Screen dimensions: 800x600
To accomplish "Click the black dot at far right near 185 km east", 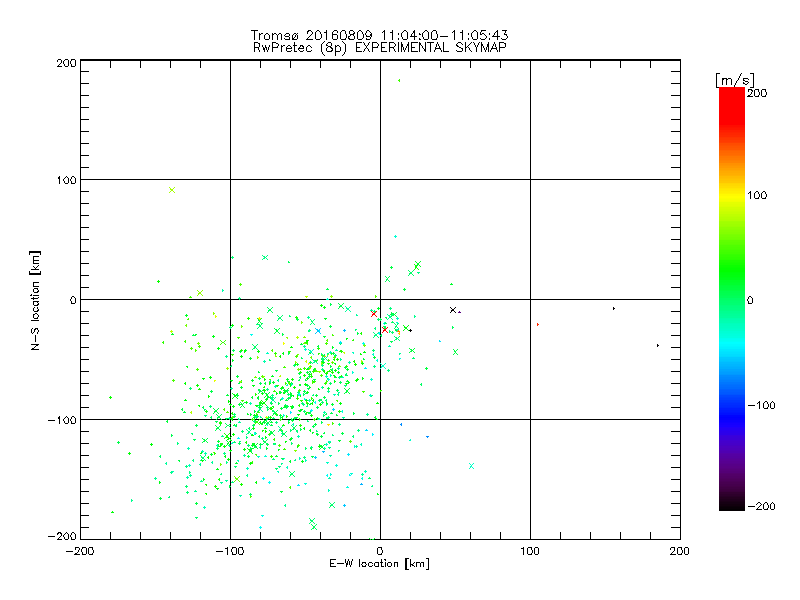I will click(x=658, y=346).
